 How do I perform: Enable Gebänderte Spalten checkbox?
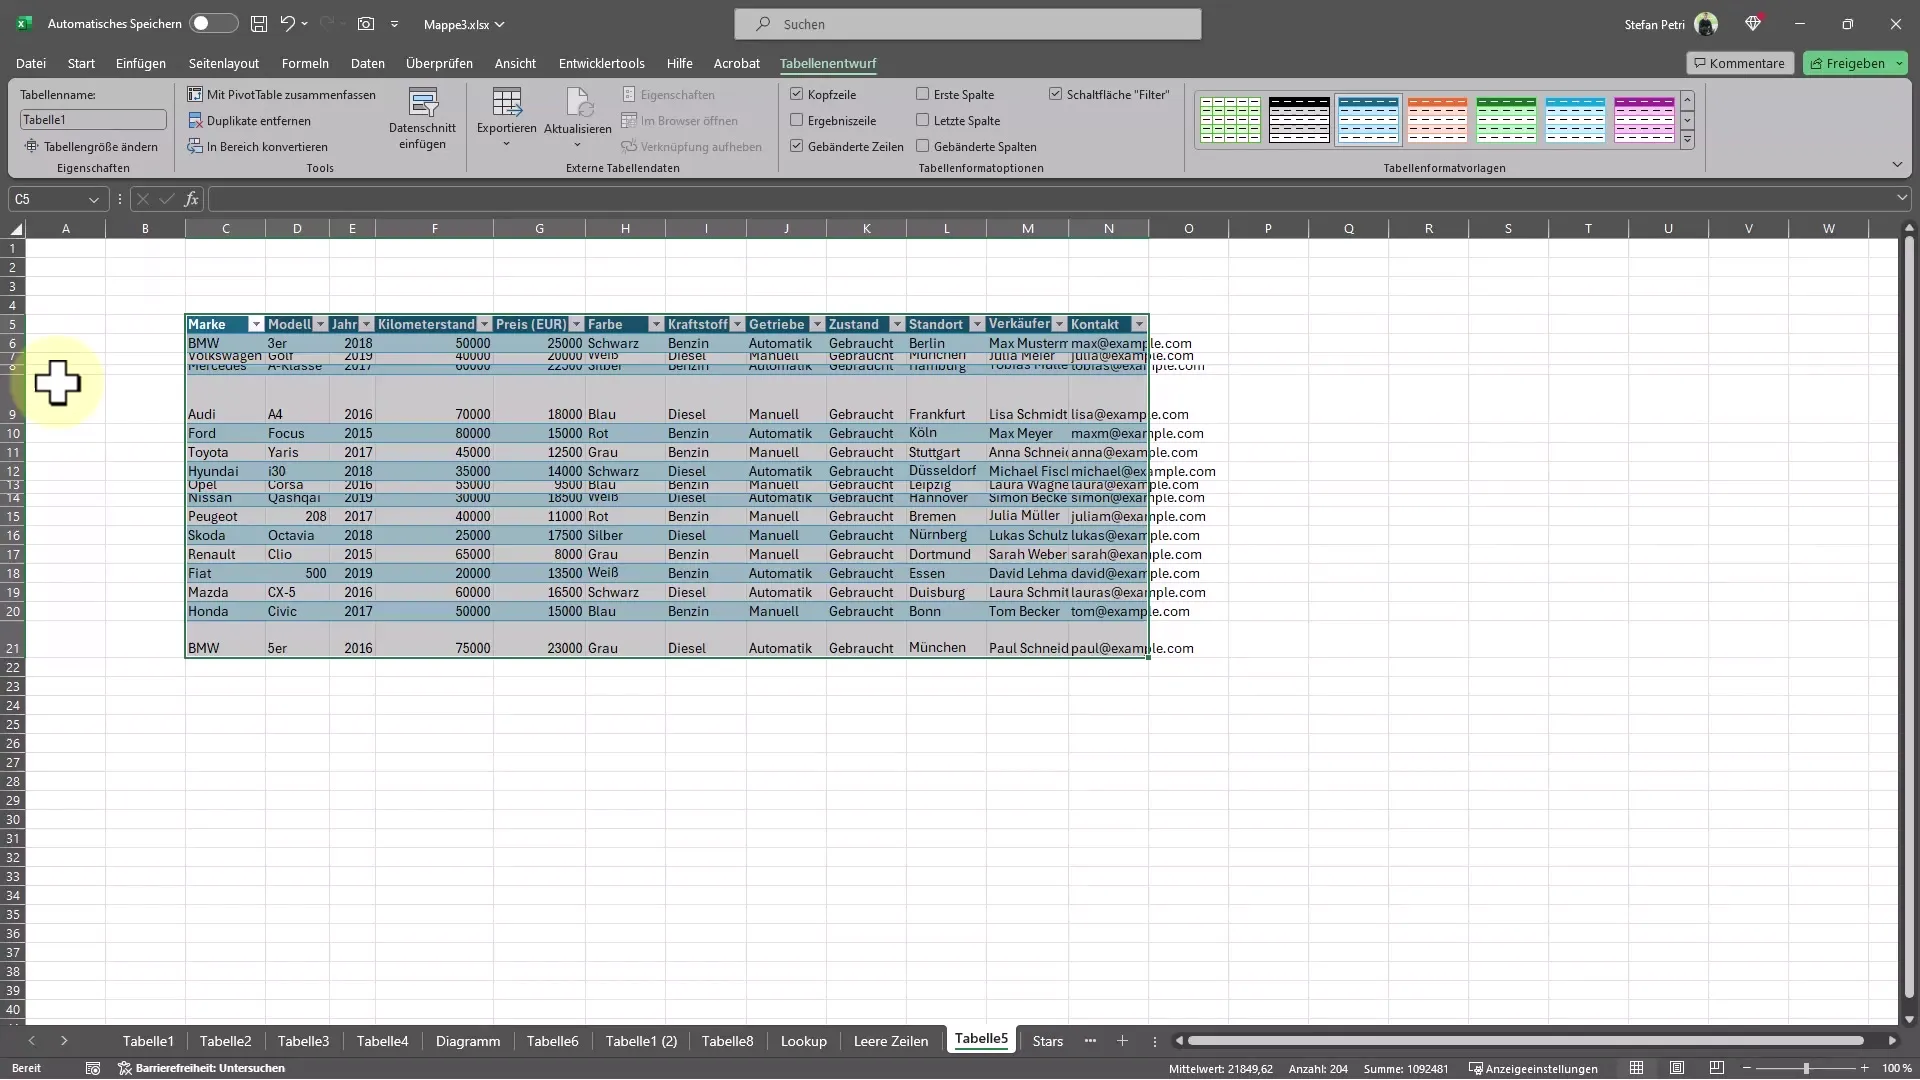tap(923, 146)
